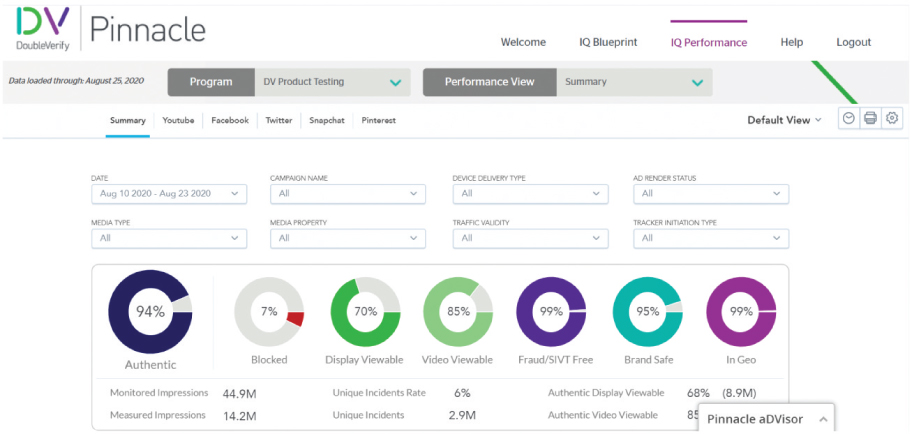912x434 pixels.
Task: Click the print report icon
Action: coord(870,118)
